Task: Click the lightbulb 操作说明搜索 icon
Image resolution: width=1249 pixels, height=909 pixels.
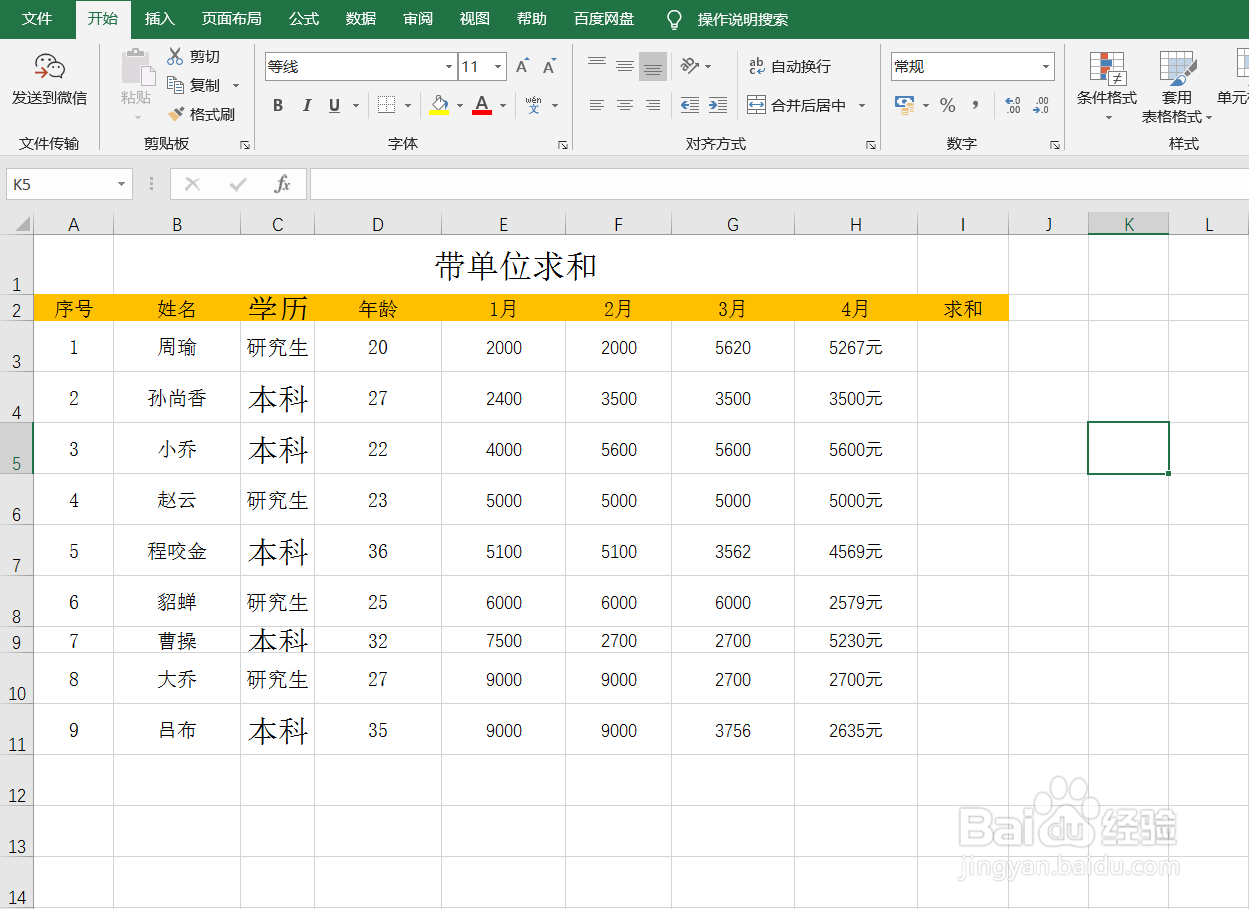Action: [675, 19]
